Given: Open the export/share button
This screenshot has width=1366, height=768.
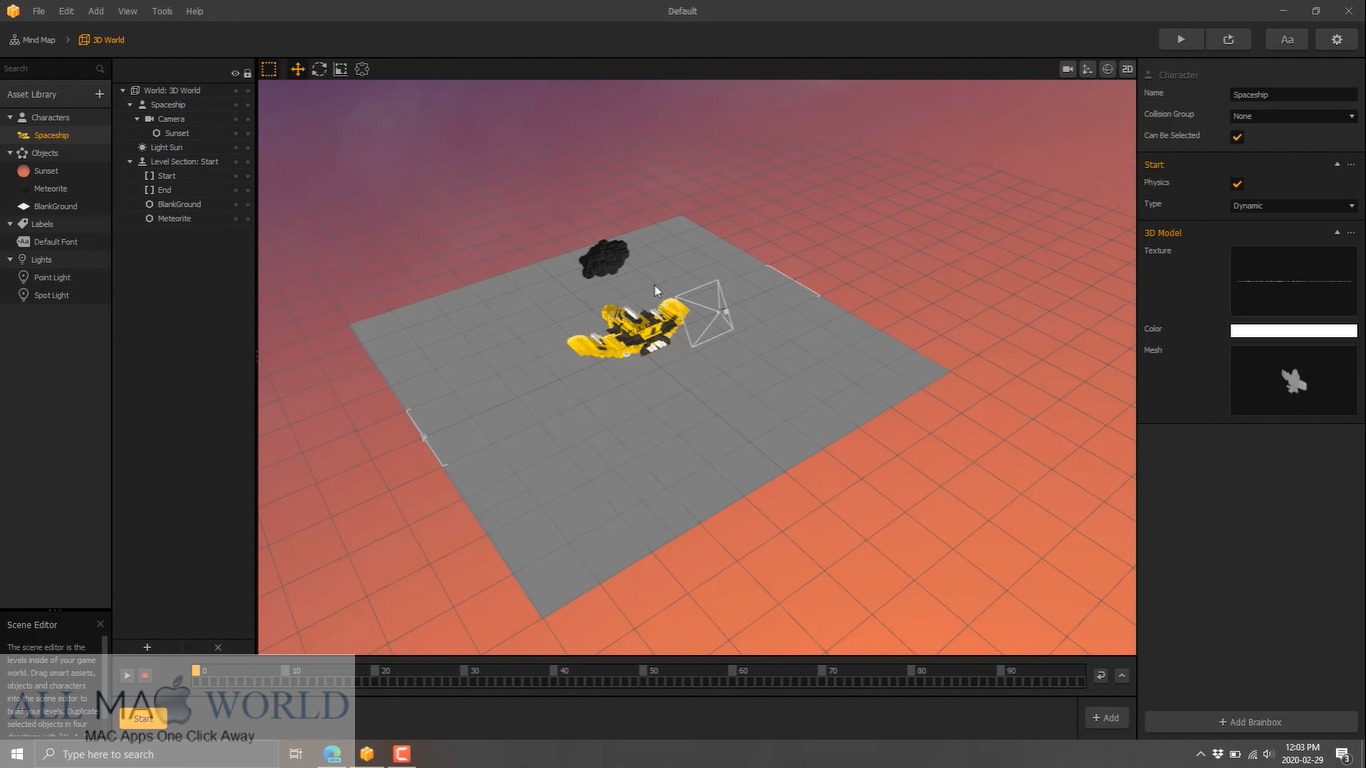Looking at the screenshot, I should (x=1228, y=39).
